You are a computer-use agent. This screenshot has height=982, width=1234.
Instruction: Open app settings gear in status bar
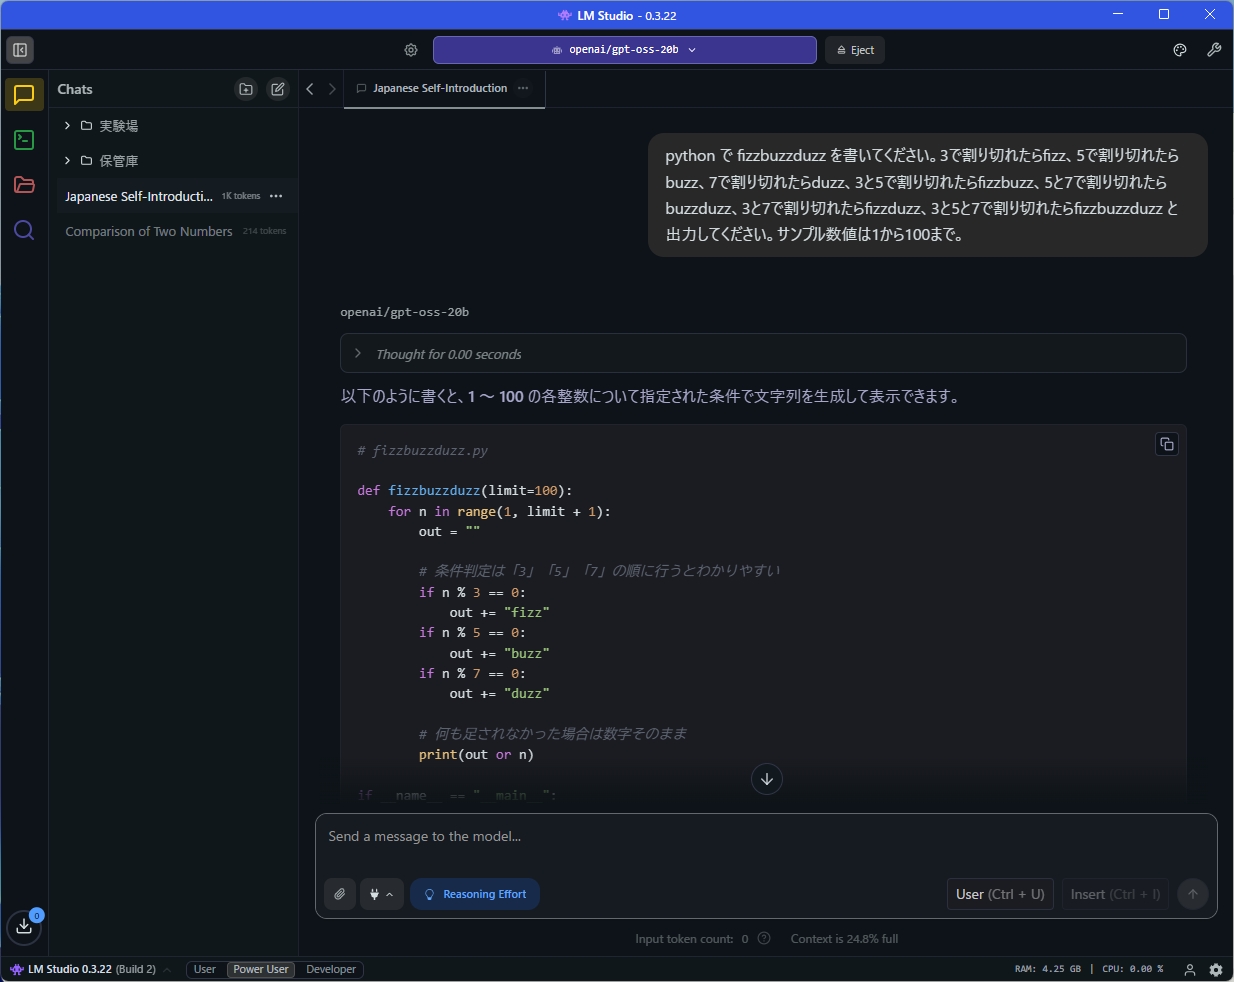point(1216,969)
